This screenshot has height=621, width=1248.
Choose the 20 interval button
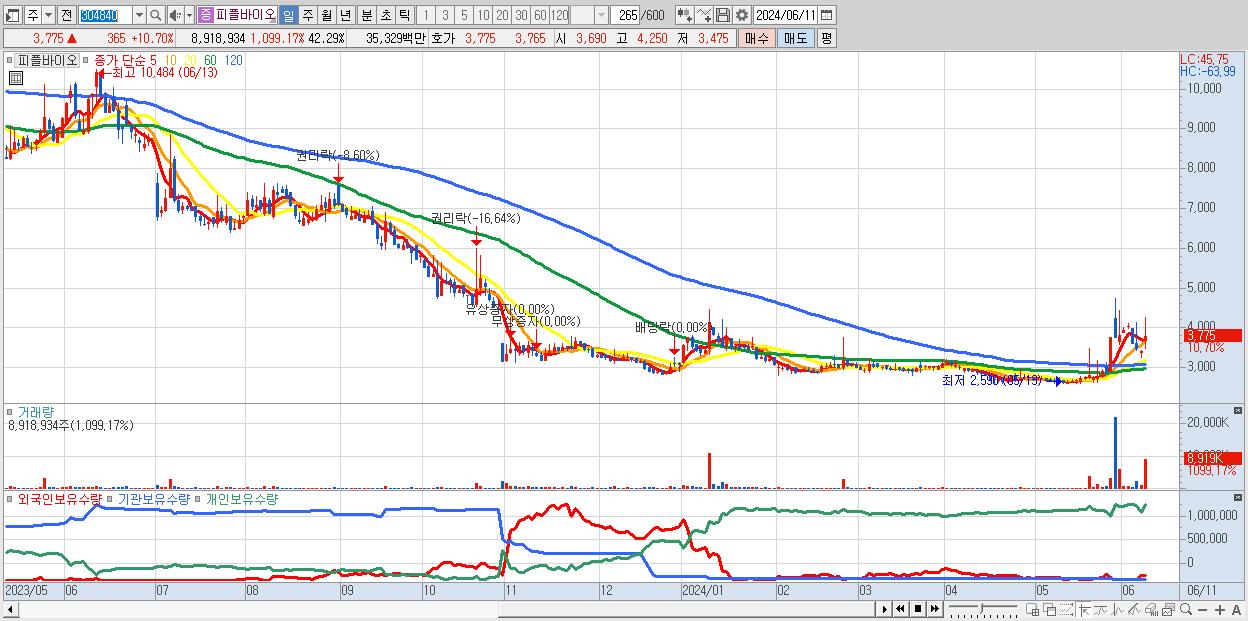click(x=502, y=15)
